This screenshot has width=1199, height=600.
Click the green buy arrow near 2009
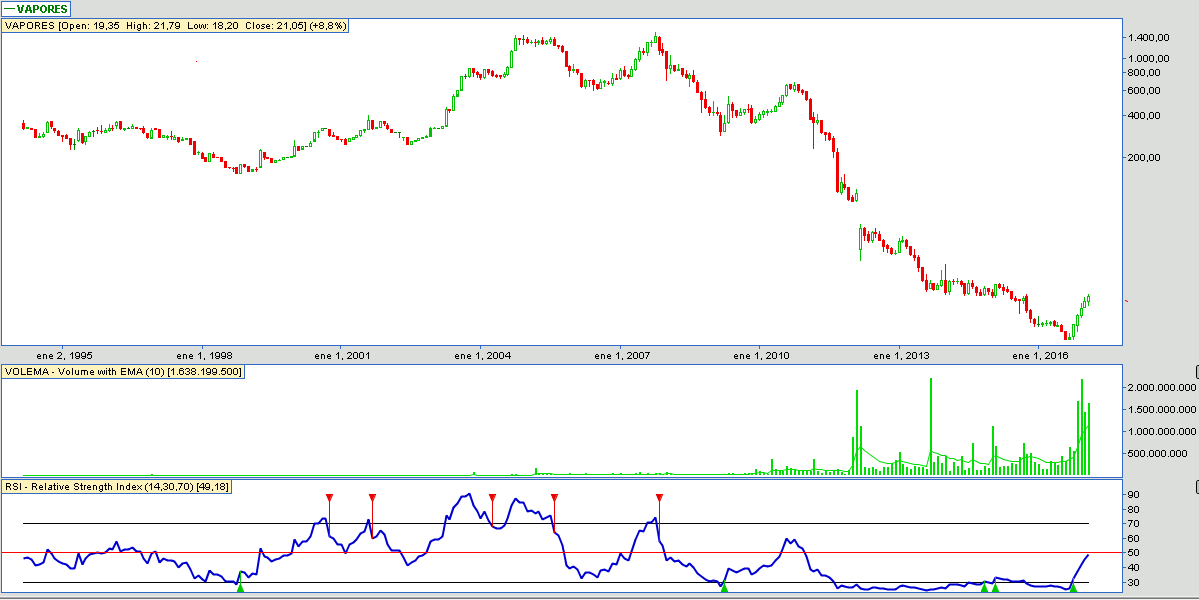coord(724,587)
